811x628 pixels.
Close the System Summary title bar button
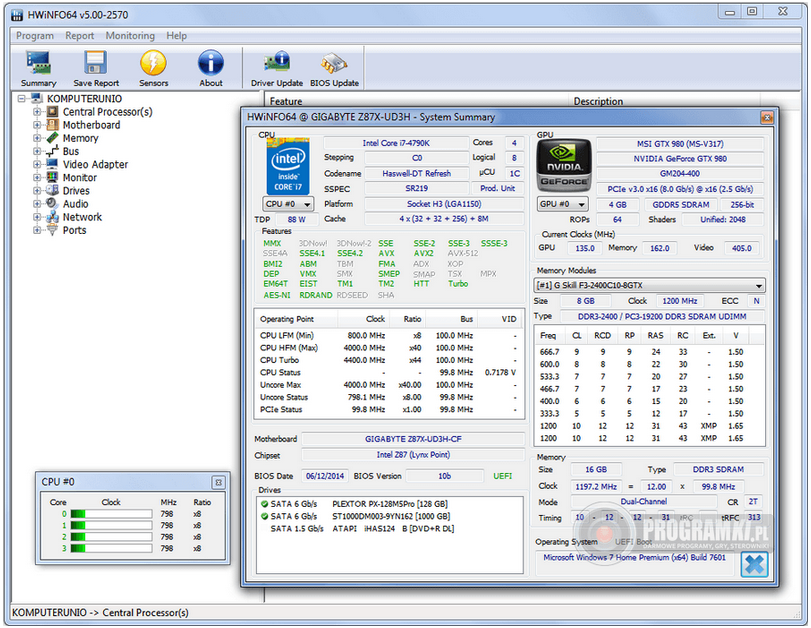tap(767, 117)
